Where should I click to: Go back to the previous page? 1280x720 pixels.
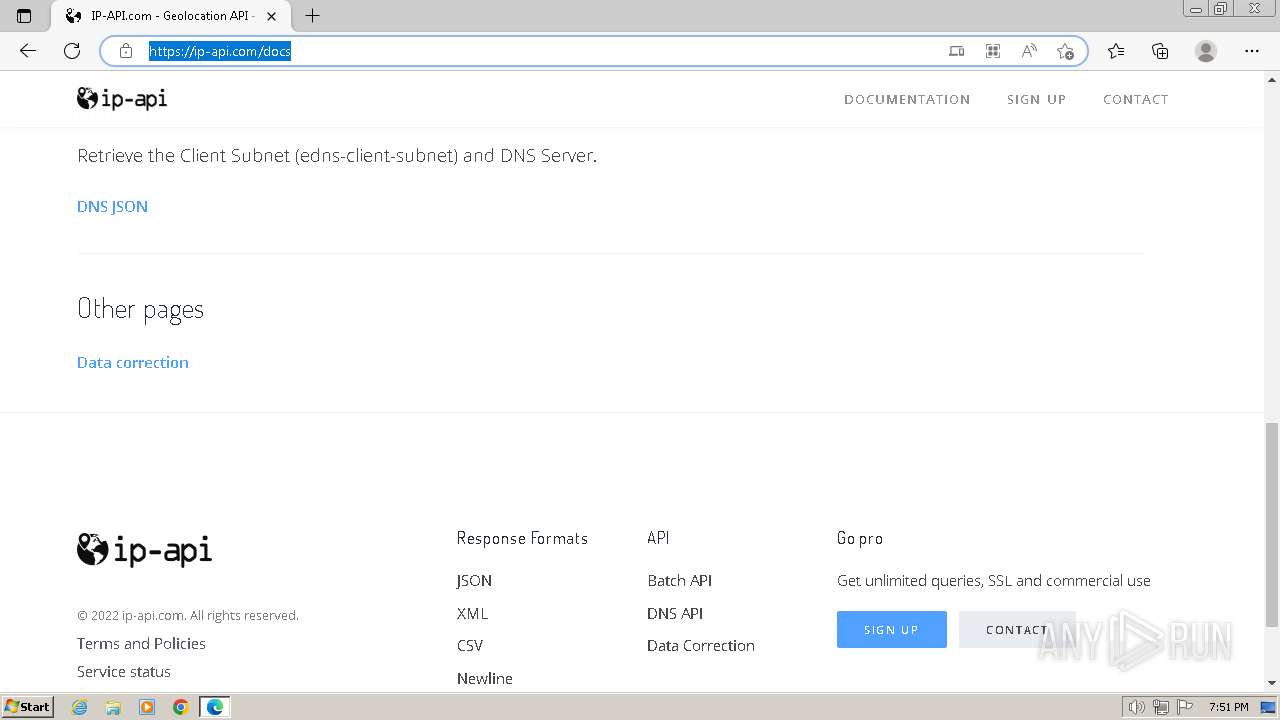28,51
